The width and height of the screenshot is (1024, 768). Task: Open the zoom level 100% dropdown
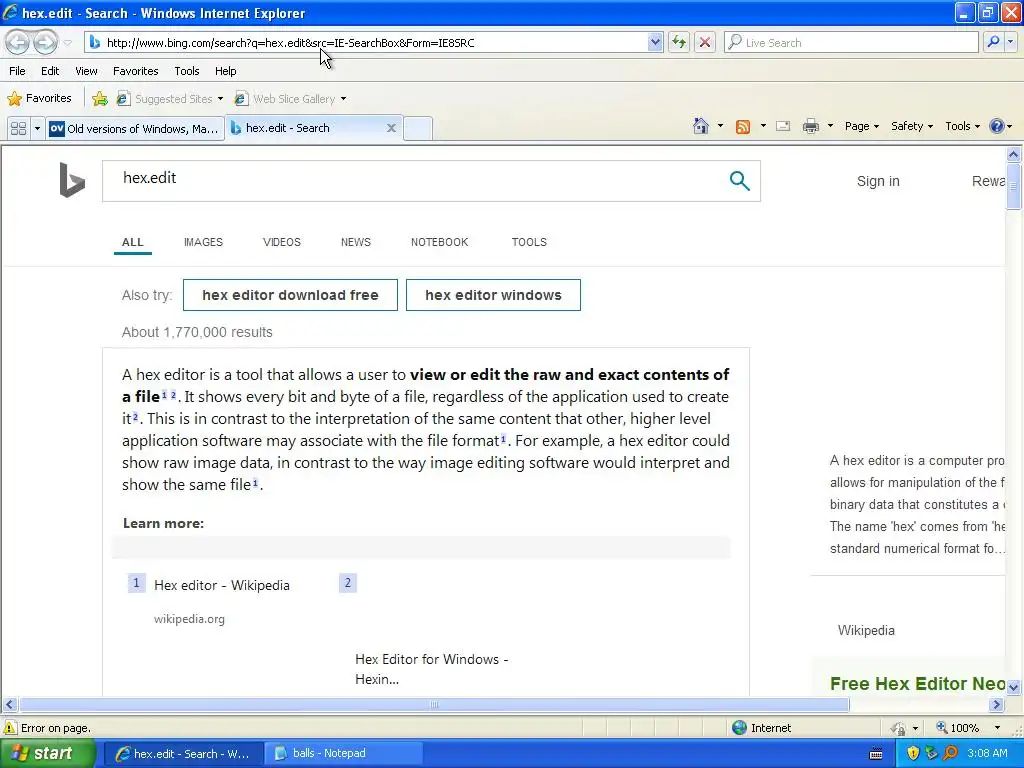997,728
